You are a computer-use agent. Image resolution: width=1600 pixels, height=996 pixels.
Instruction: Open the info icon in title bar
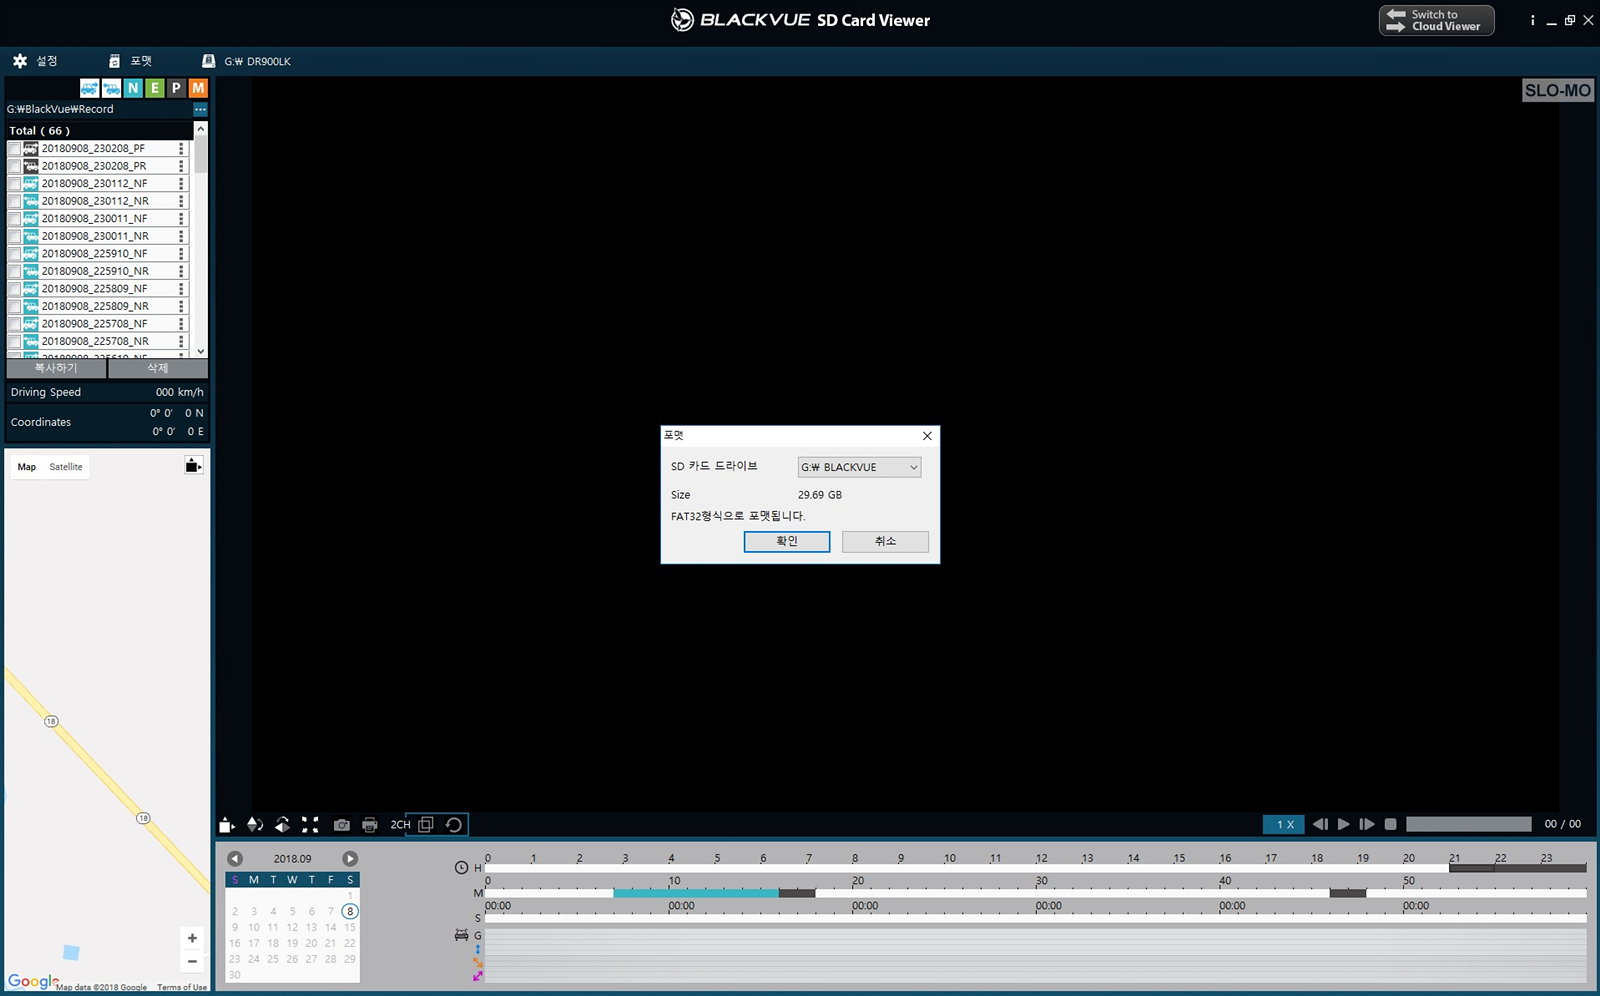[1532, 20]
